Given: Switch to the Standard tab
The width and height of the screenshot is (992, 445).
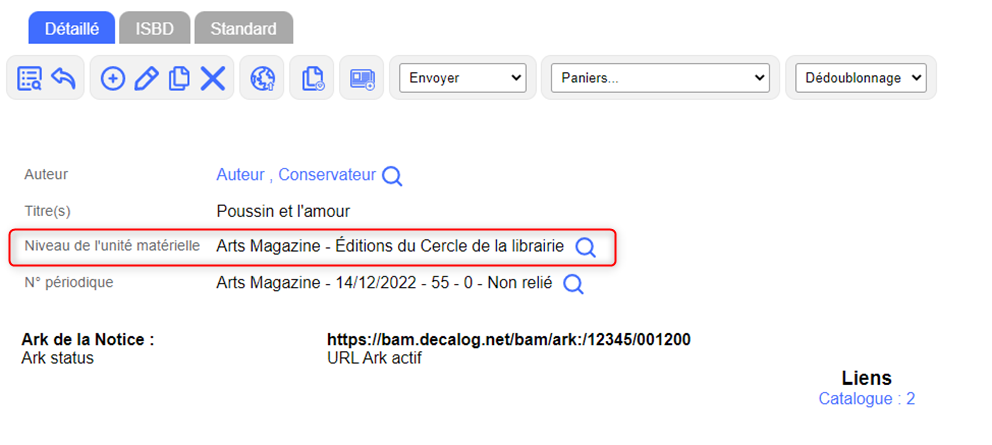Looking at the screenshot, I should [244, 28].
